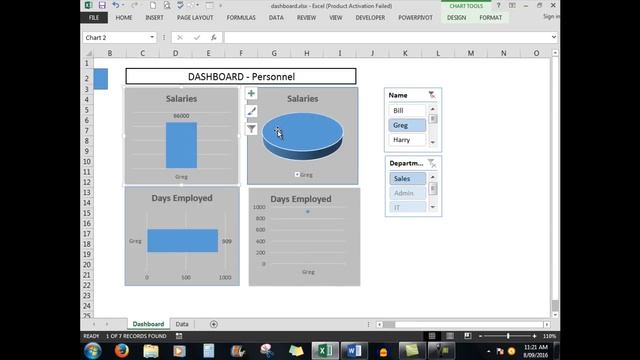640x360 pixels.
Task: Open the Calculator from the taskbar
Action: 209,351
